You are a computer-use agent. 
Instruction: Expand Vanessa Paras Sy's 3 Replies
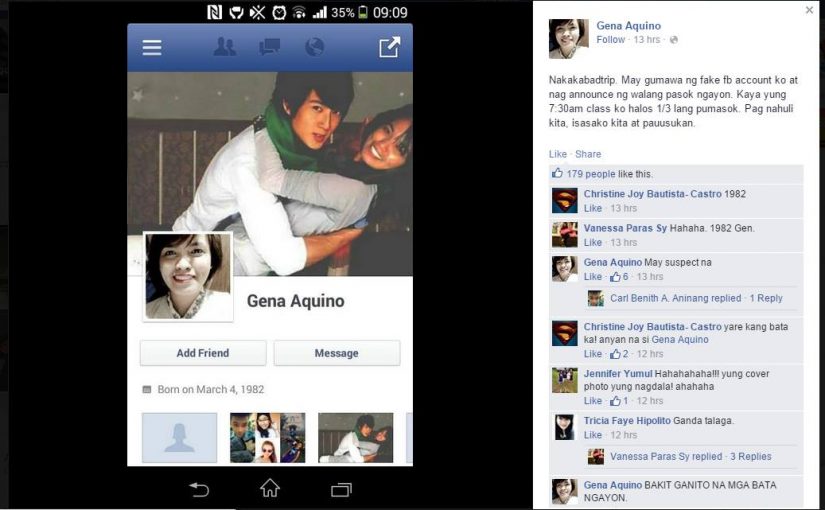[750, 456]
